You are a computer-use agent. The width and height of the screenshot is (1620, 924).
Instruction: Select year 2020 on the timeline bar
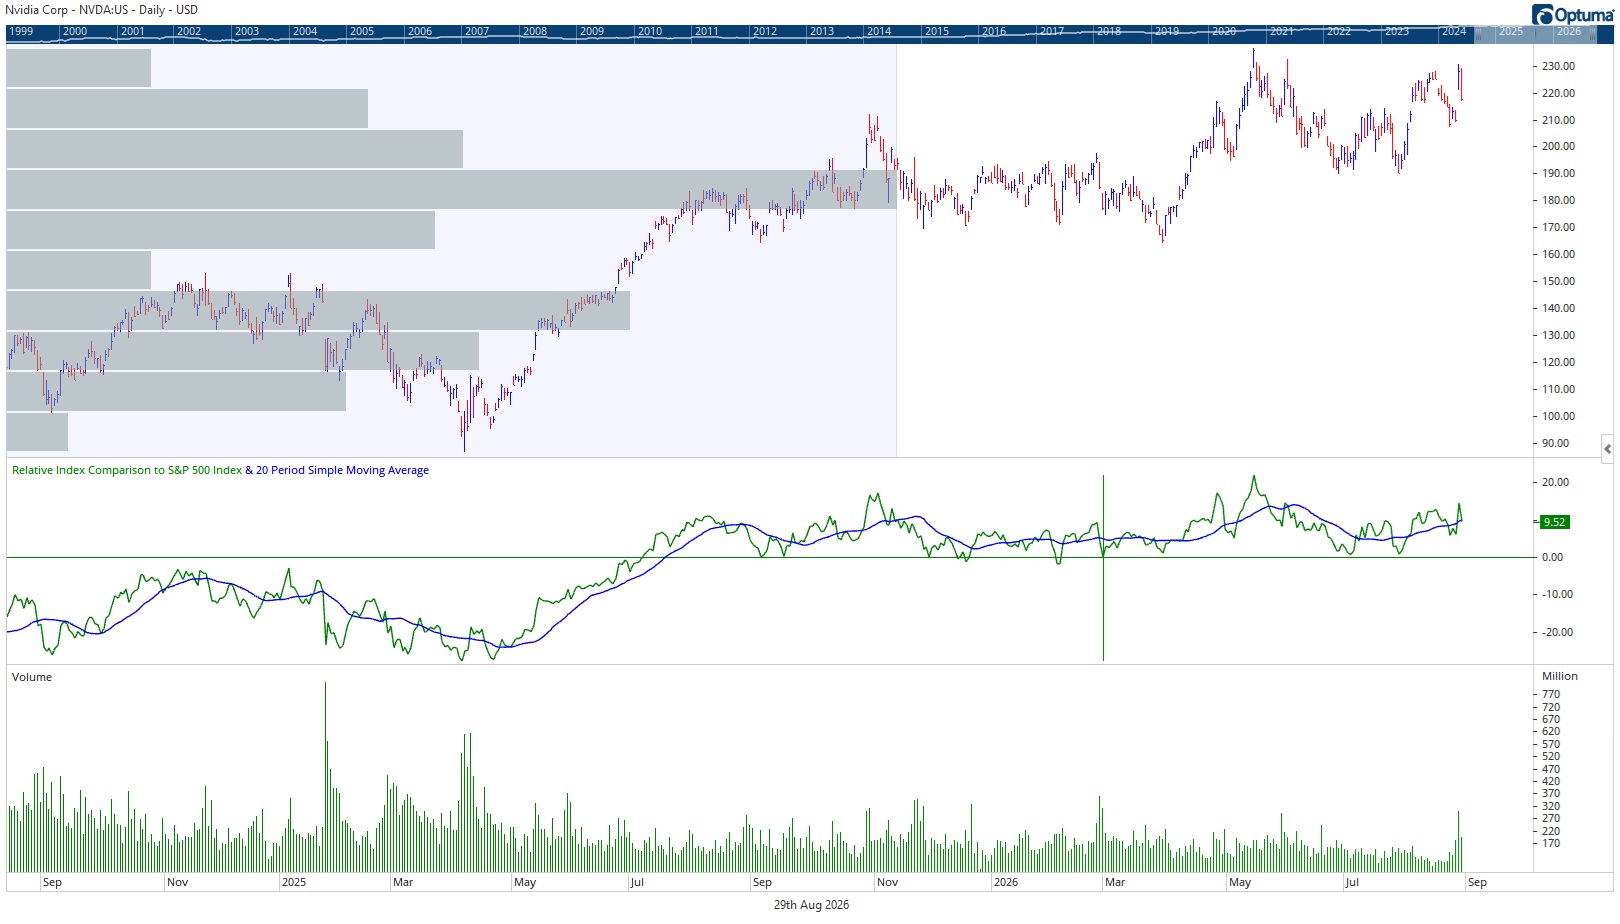pos(1224,32)
